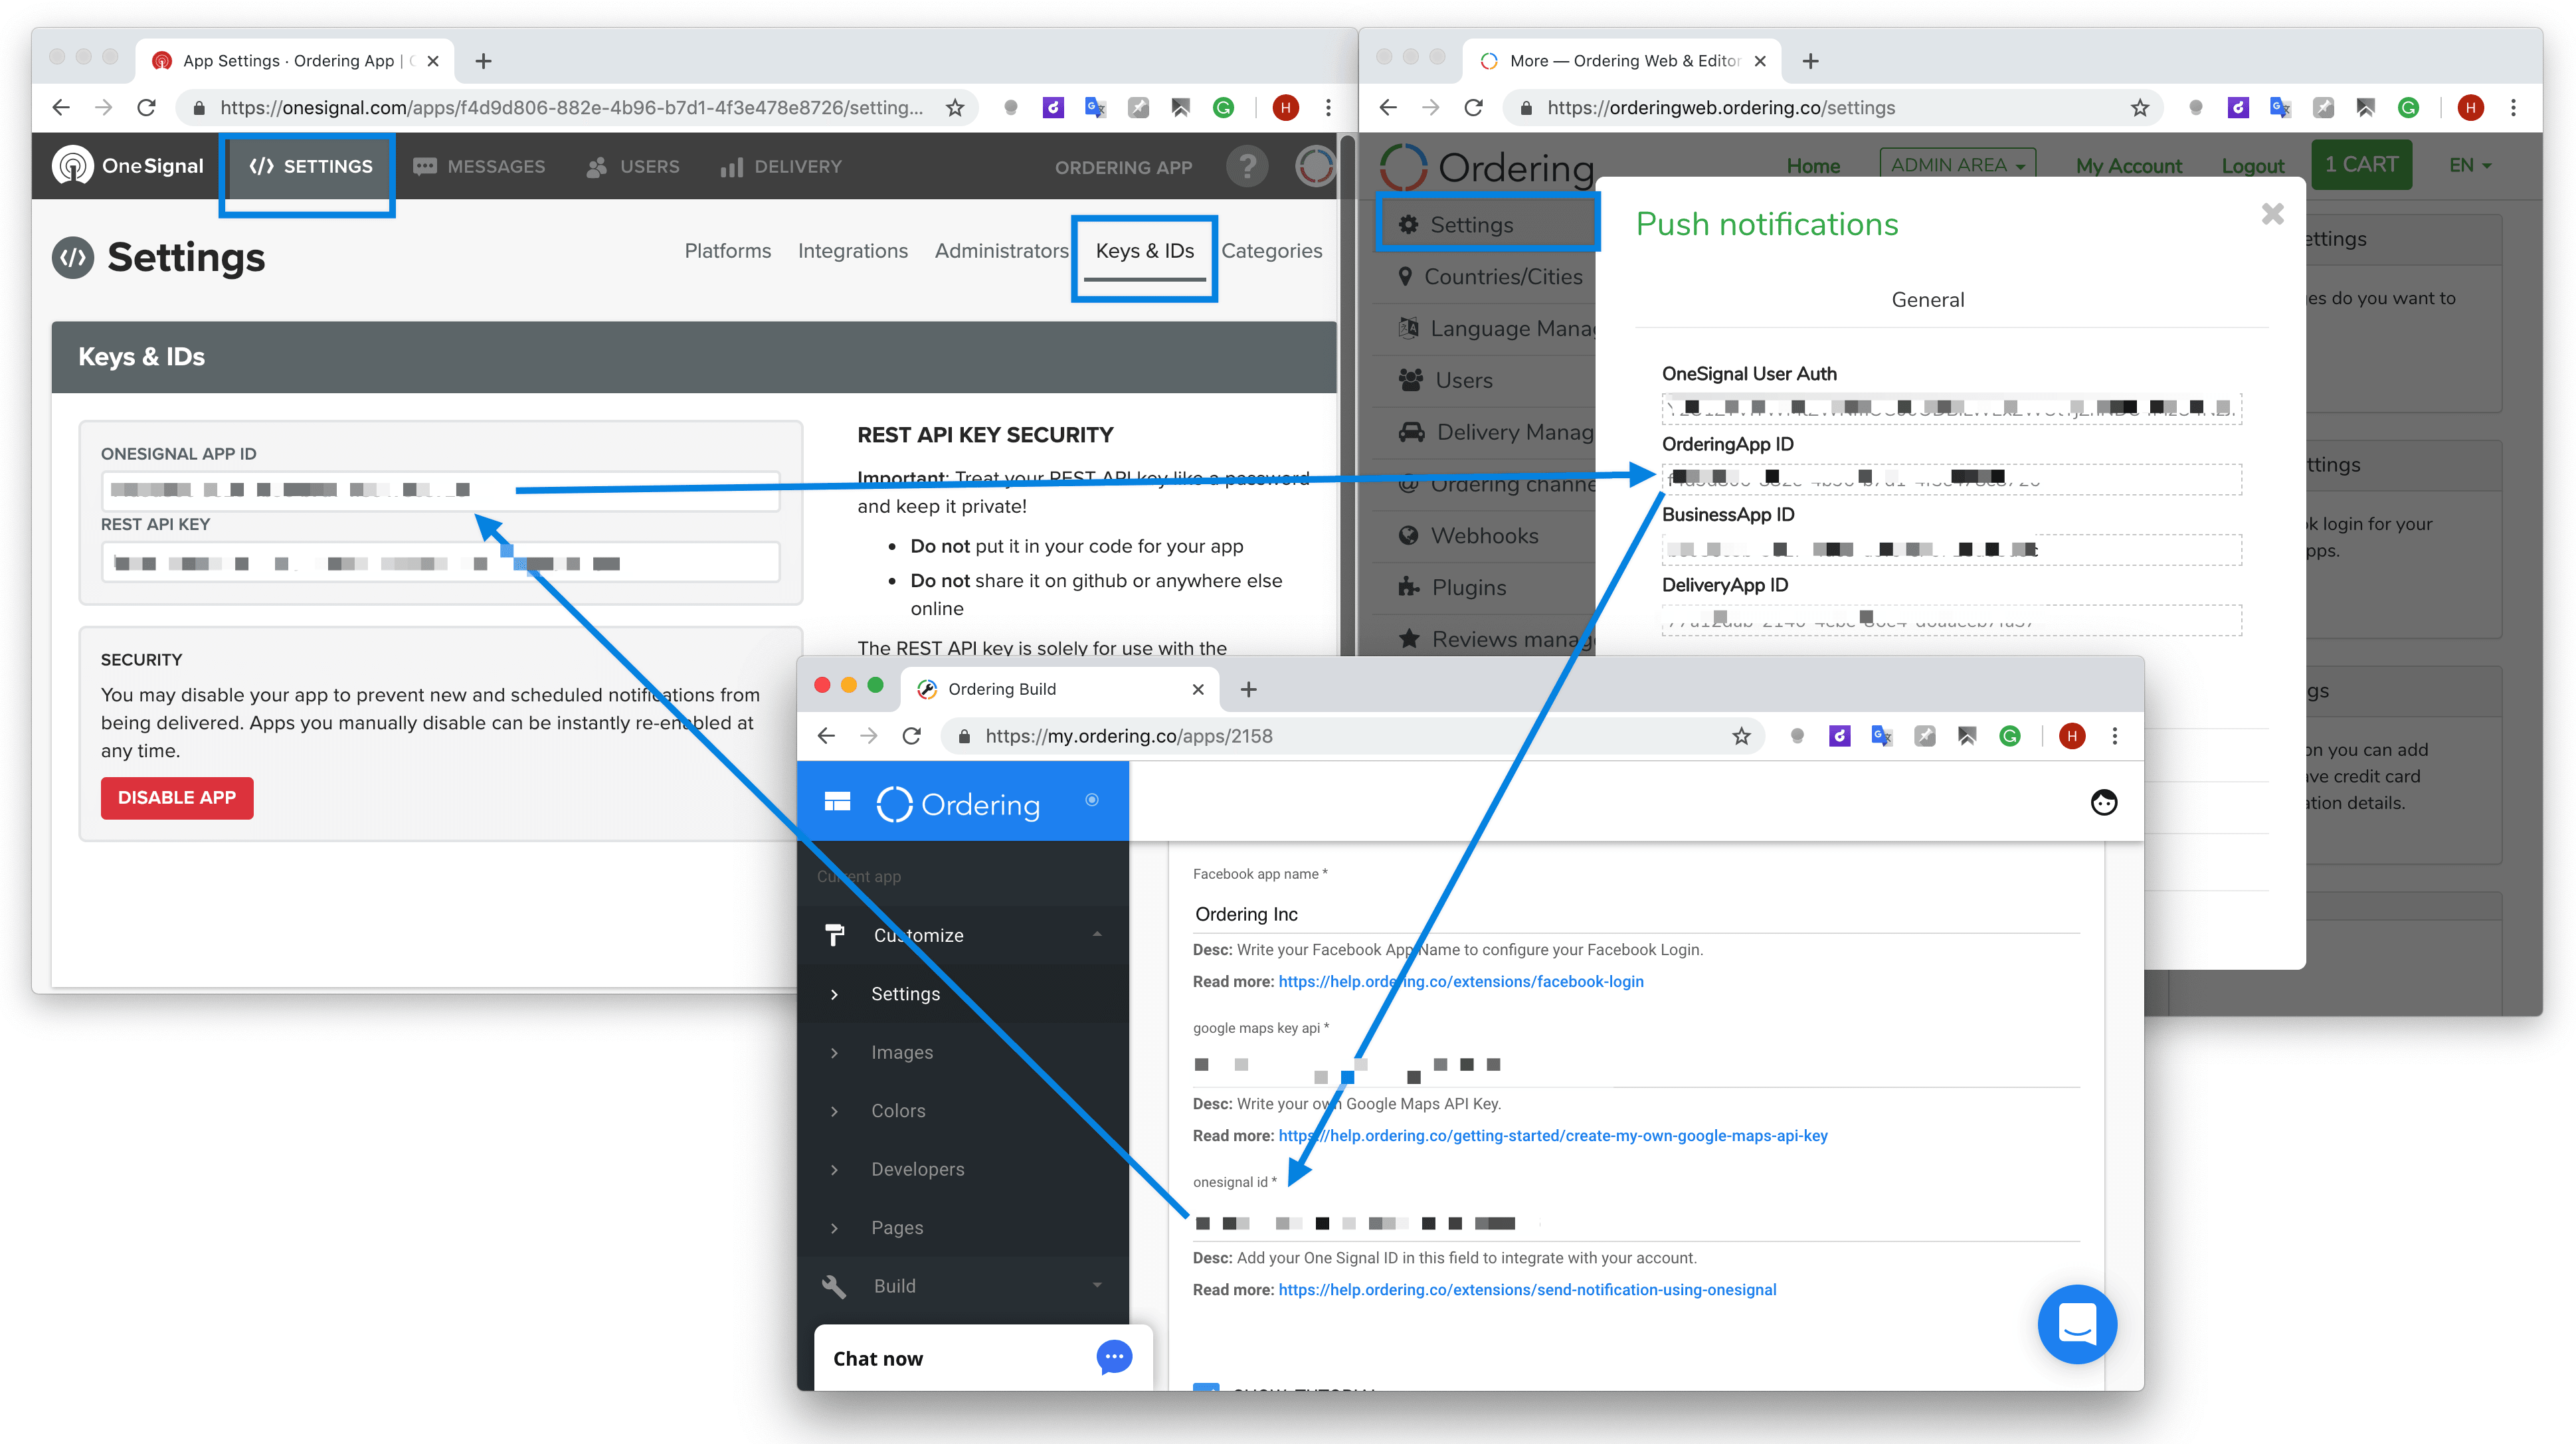The width and height of the screenshot is (2576, 1444).
Task: Expand the Colors submenu item
Action: [x=898, y=1110]
